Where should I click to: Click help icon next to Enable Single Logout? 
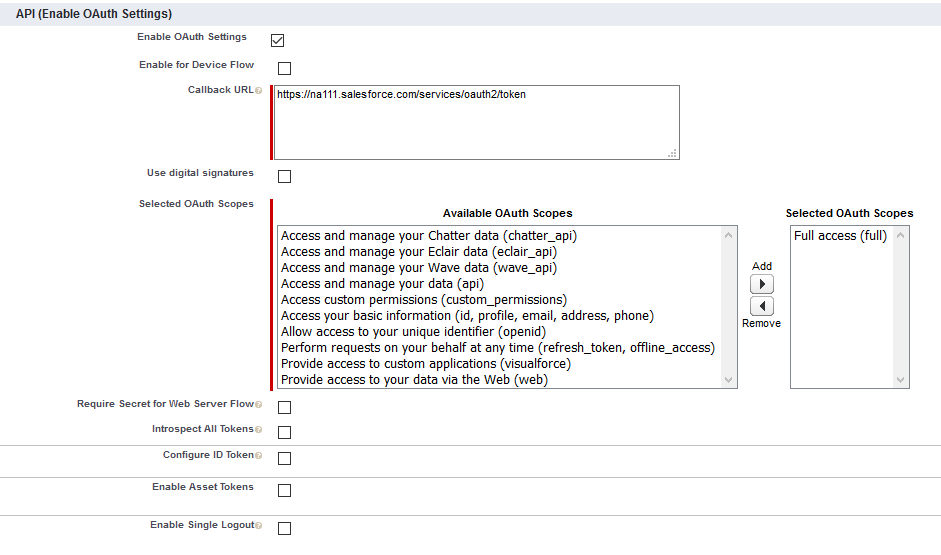click(x=258, y=526)
